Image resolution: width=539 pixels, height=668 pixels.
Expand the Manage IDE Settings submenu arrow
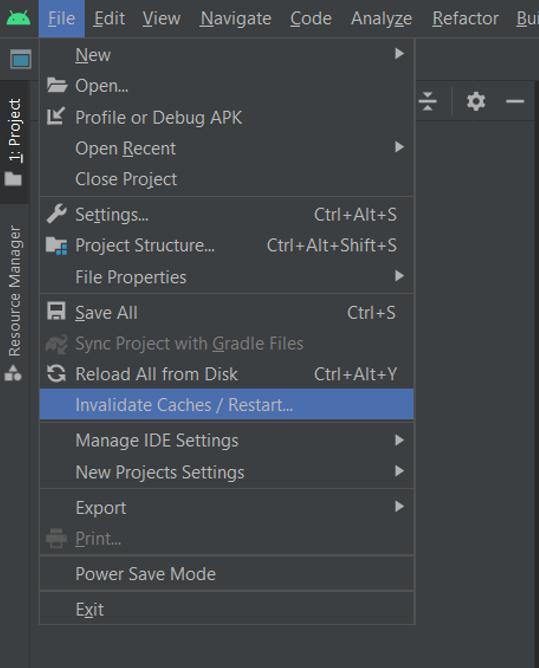pos(399,440)
